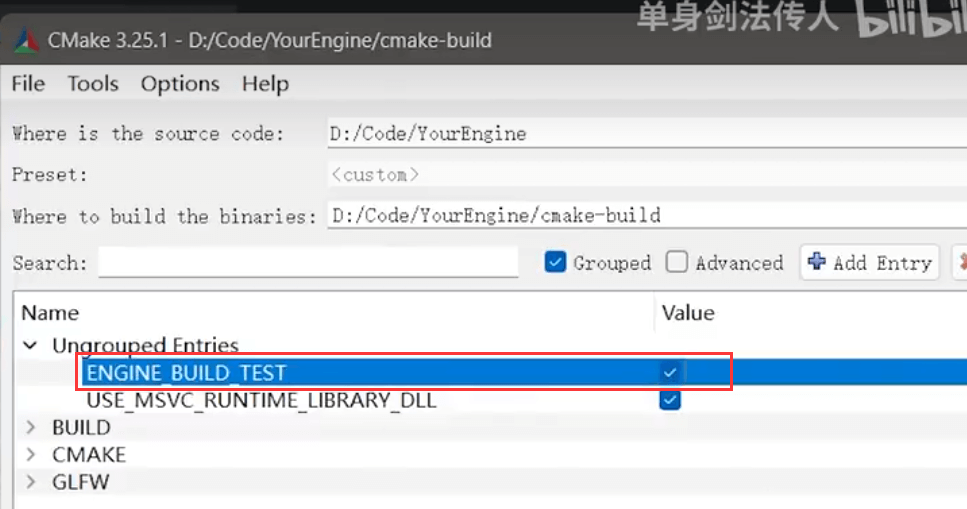Image resolution: width=967 pixels, height=509 pixels.
Task: Uncheck the Grouped checkbox
Action: click(555, 262)
